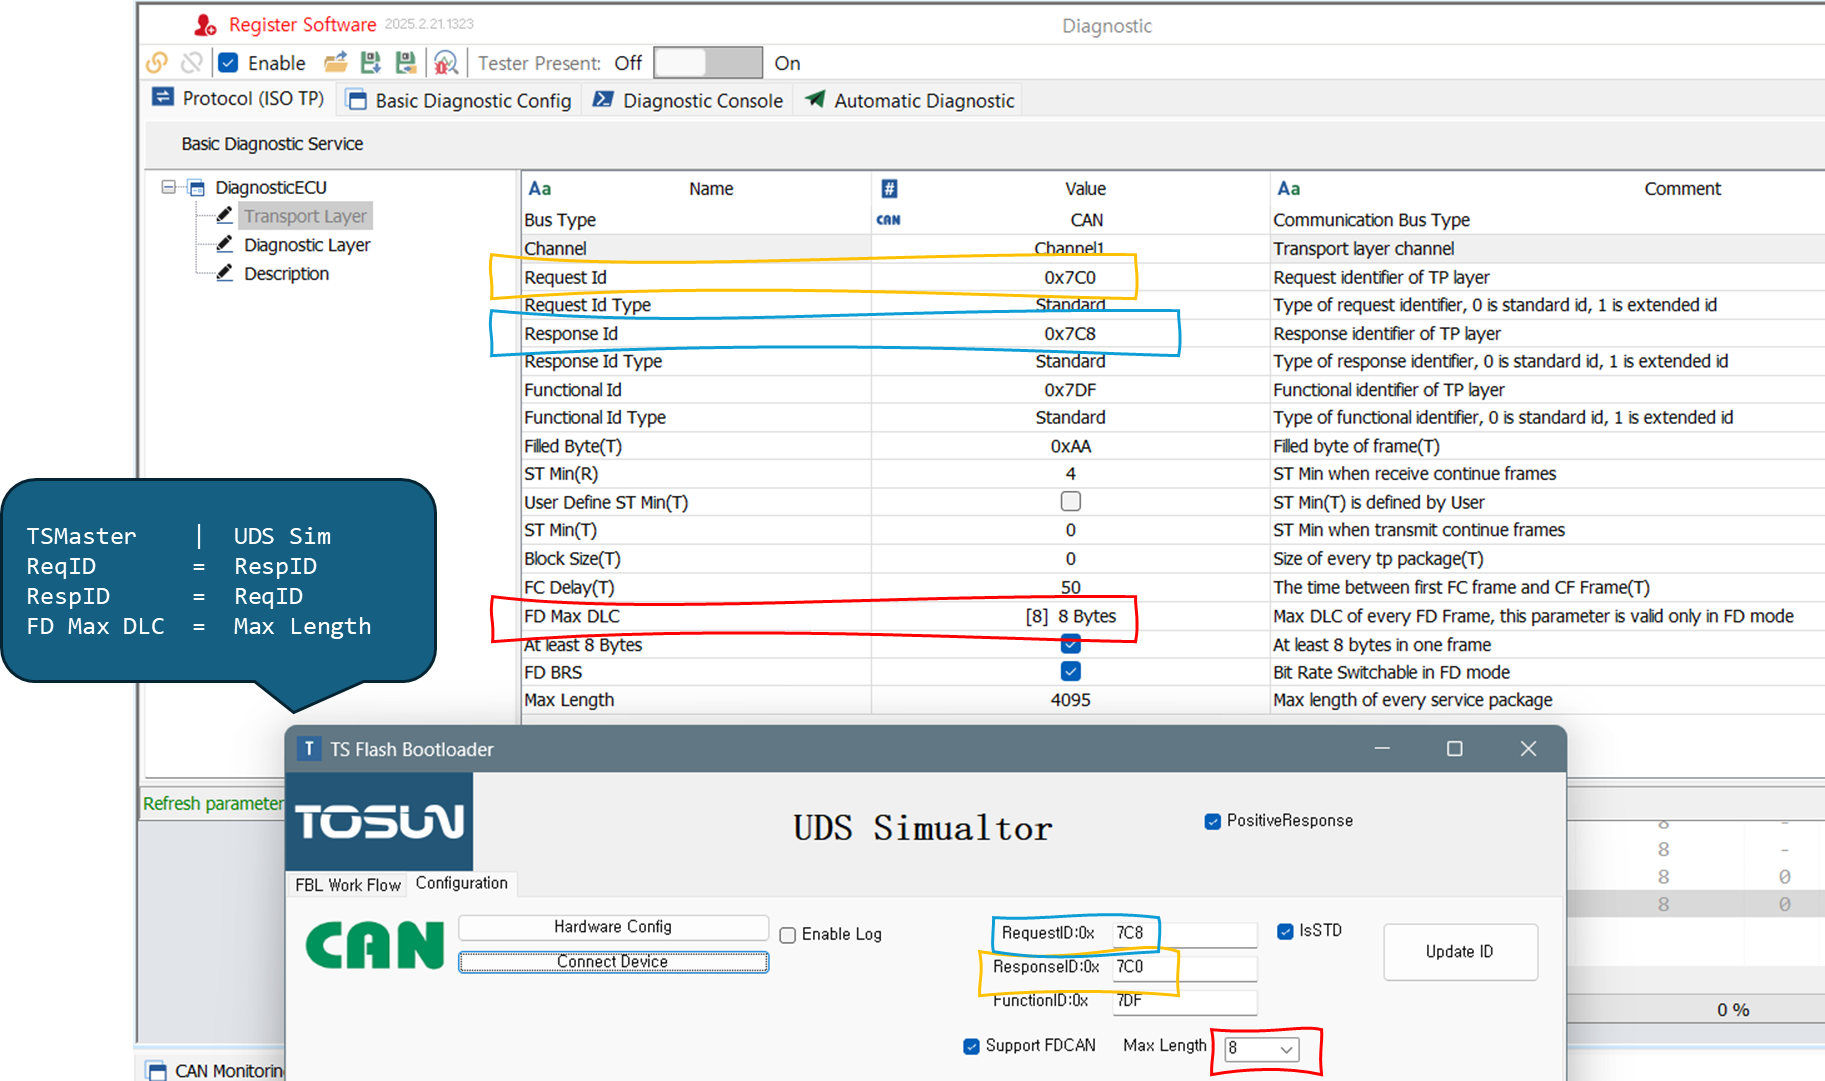The width and height of the screenshot is (1825, 1081).
Task: Click the Protocol ISO TP arrows icon
Action: (x=162, y=97)
